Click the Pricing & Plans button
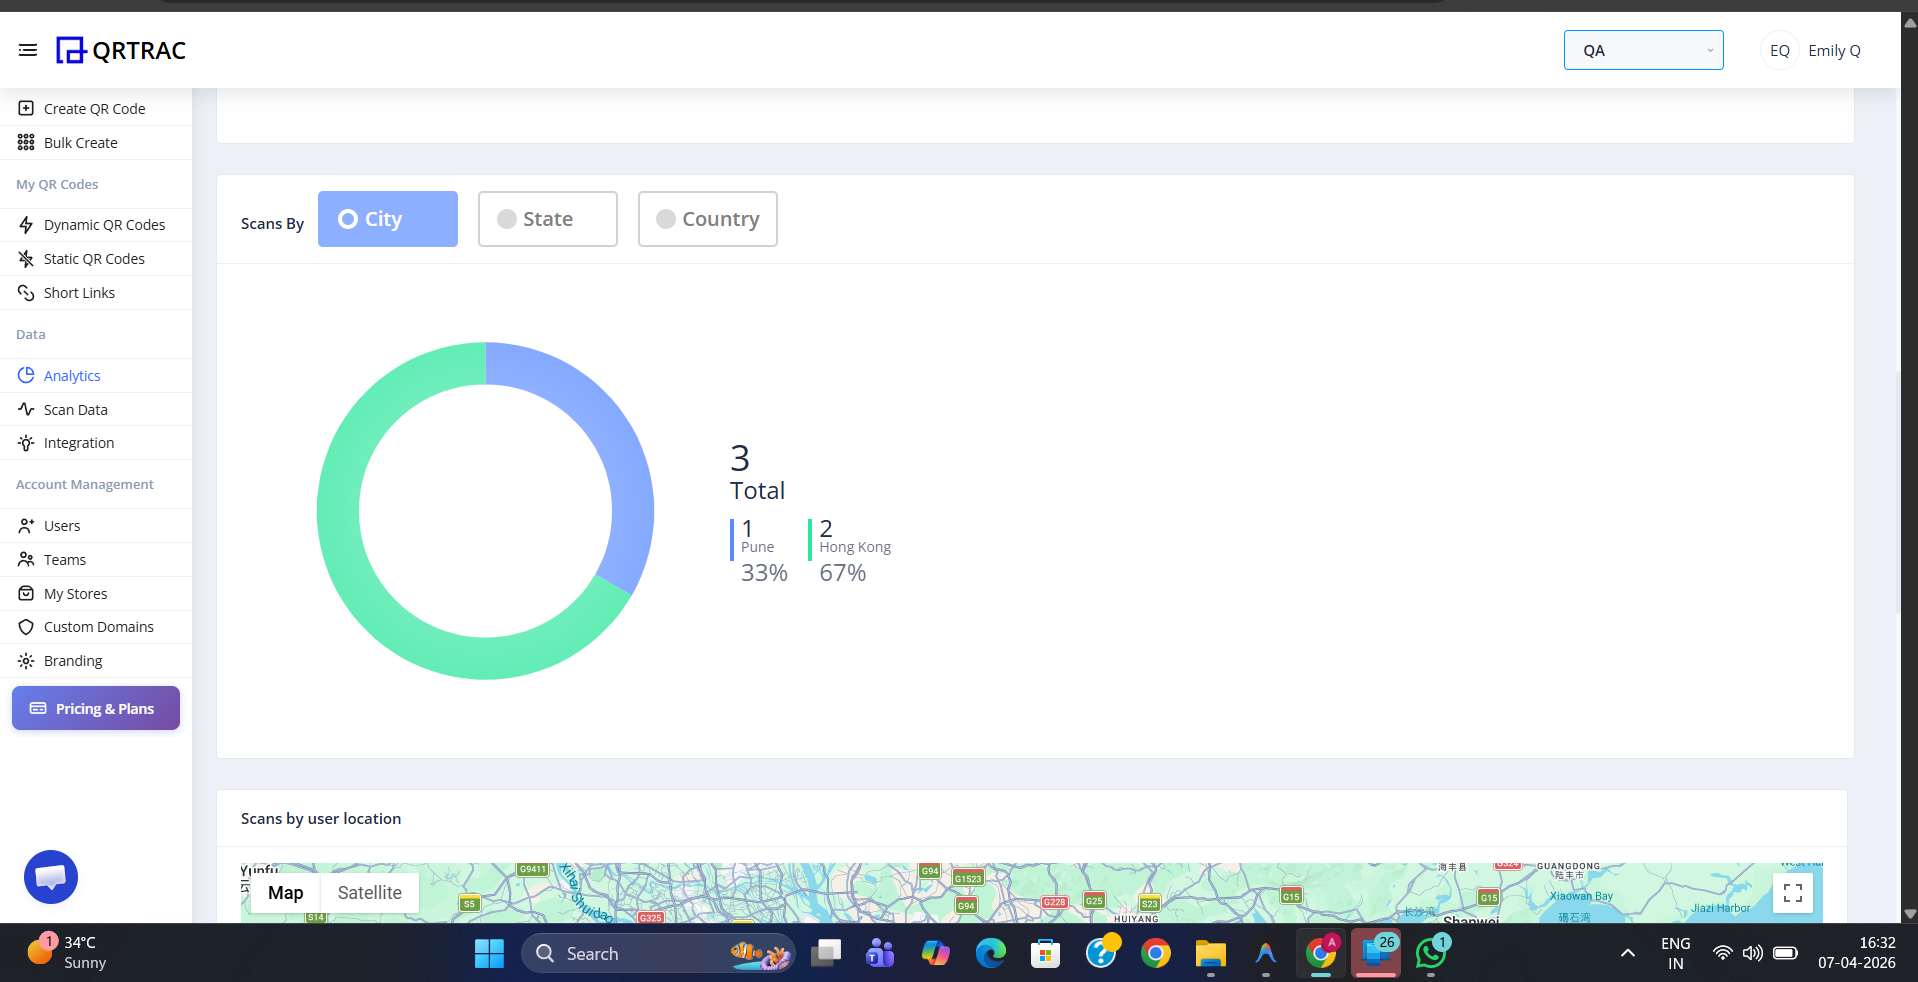The height and width of the screenshot is (982, 1918). tap(96, 708)
